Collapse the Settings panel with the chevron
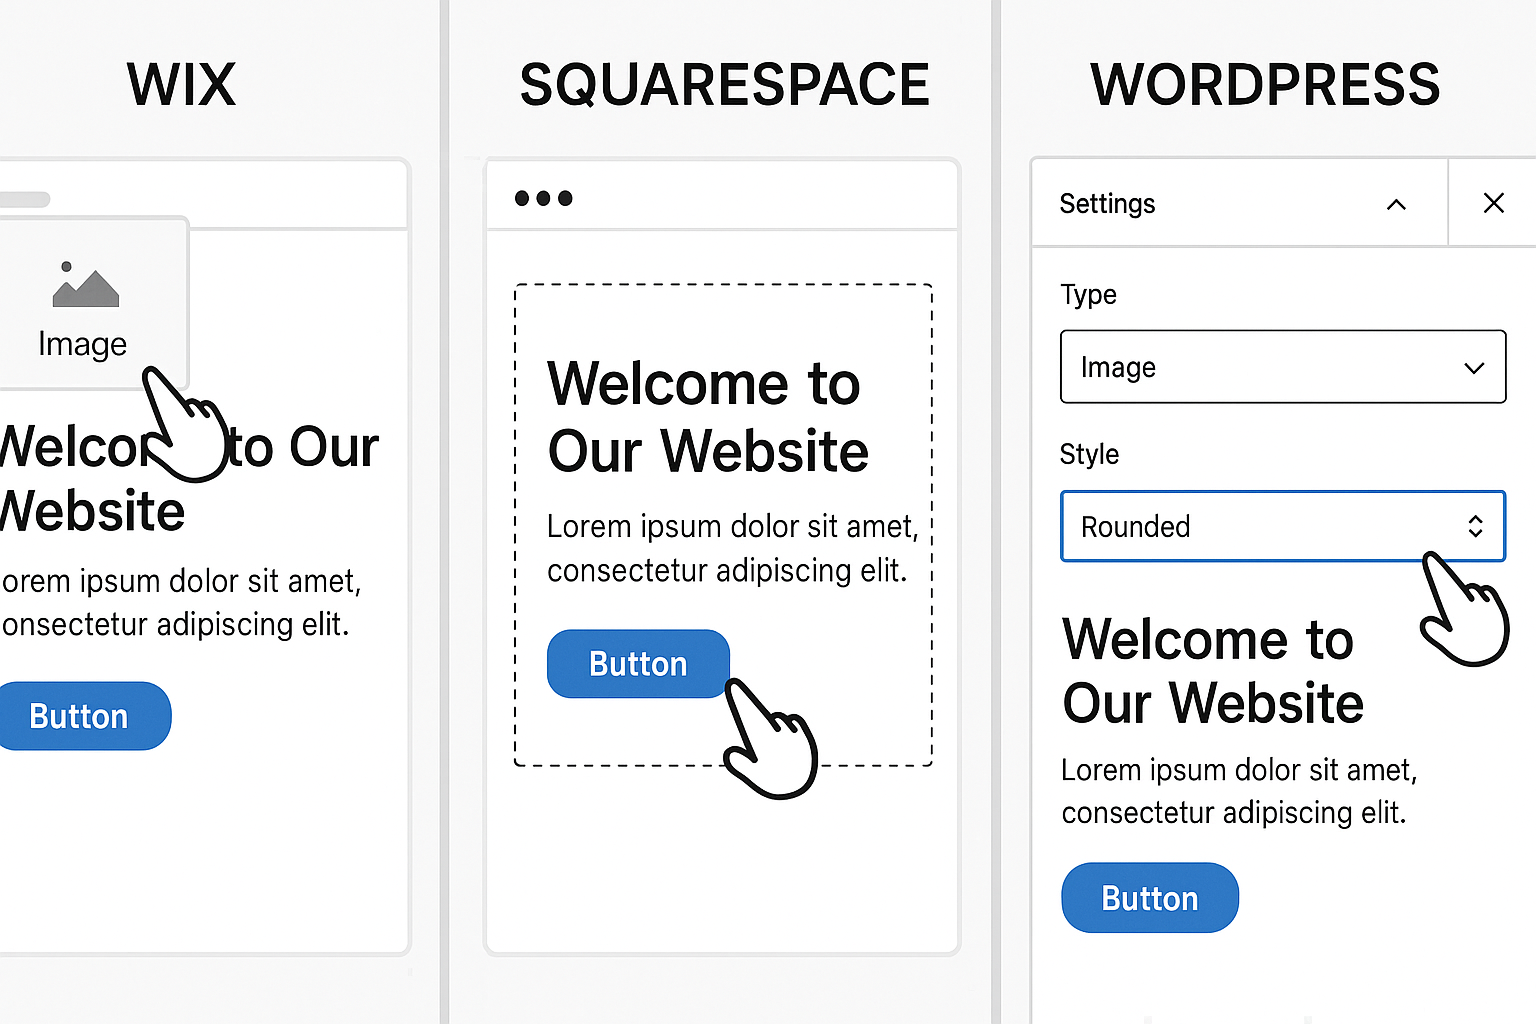 coord(1396,205)
